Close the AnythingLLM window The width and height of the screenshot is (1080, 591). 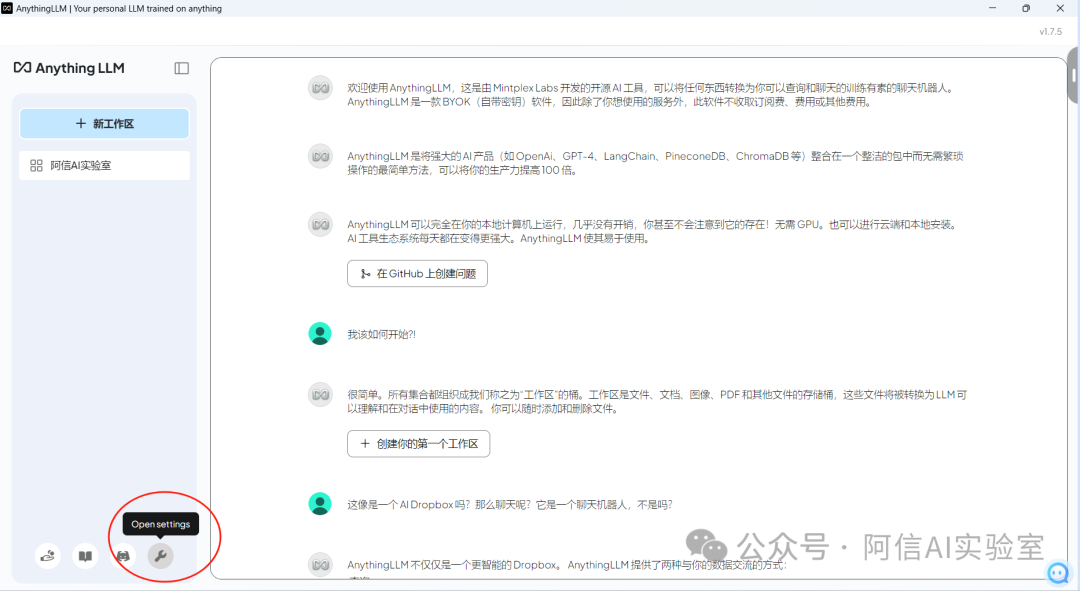pos(1060,8)
